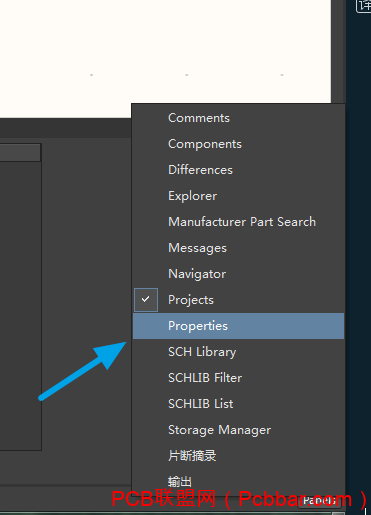This screenshot has width=371, height=515.
Task: Open the Explorer panel
Action: point(238,196)
